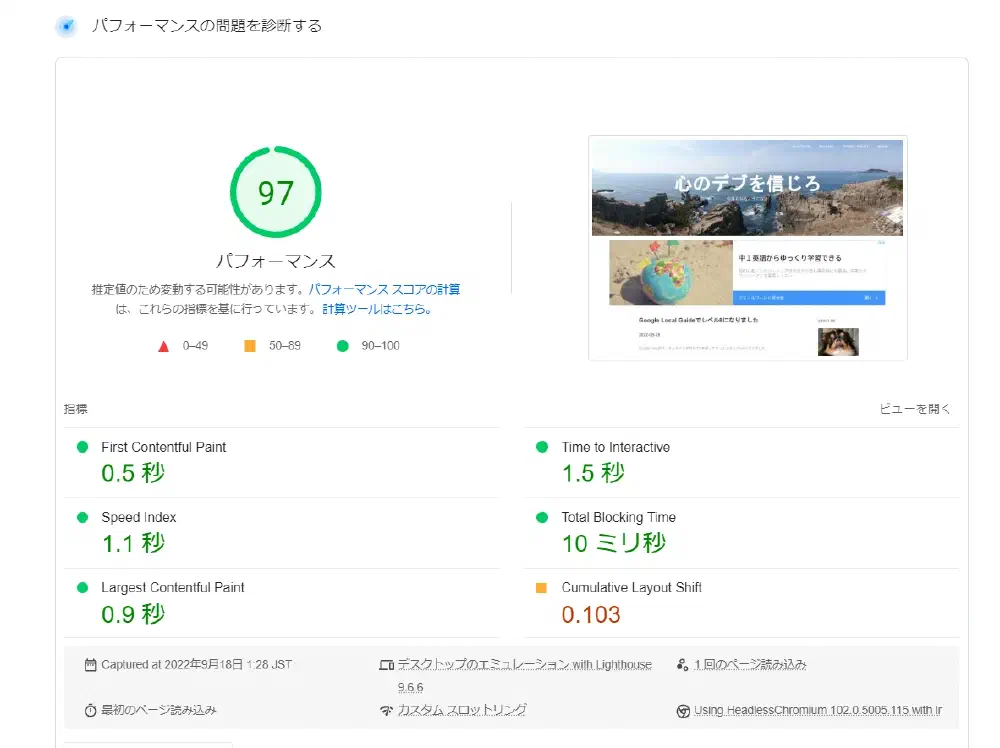1000x748 pixels.
Task: Click the Chromium browser icon
Action: (x=683, y=711)
